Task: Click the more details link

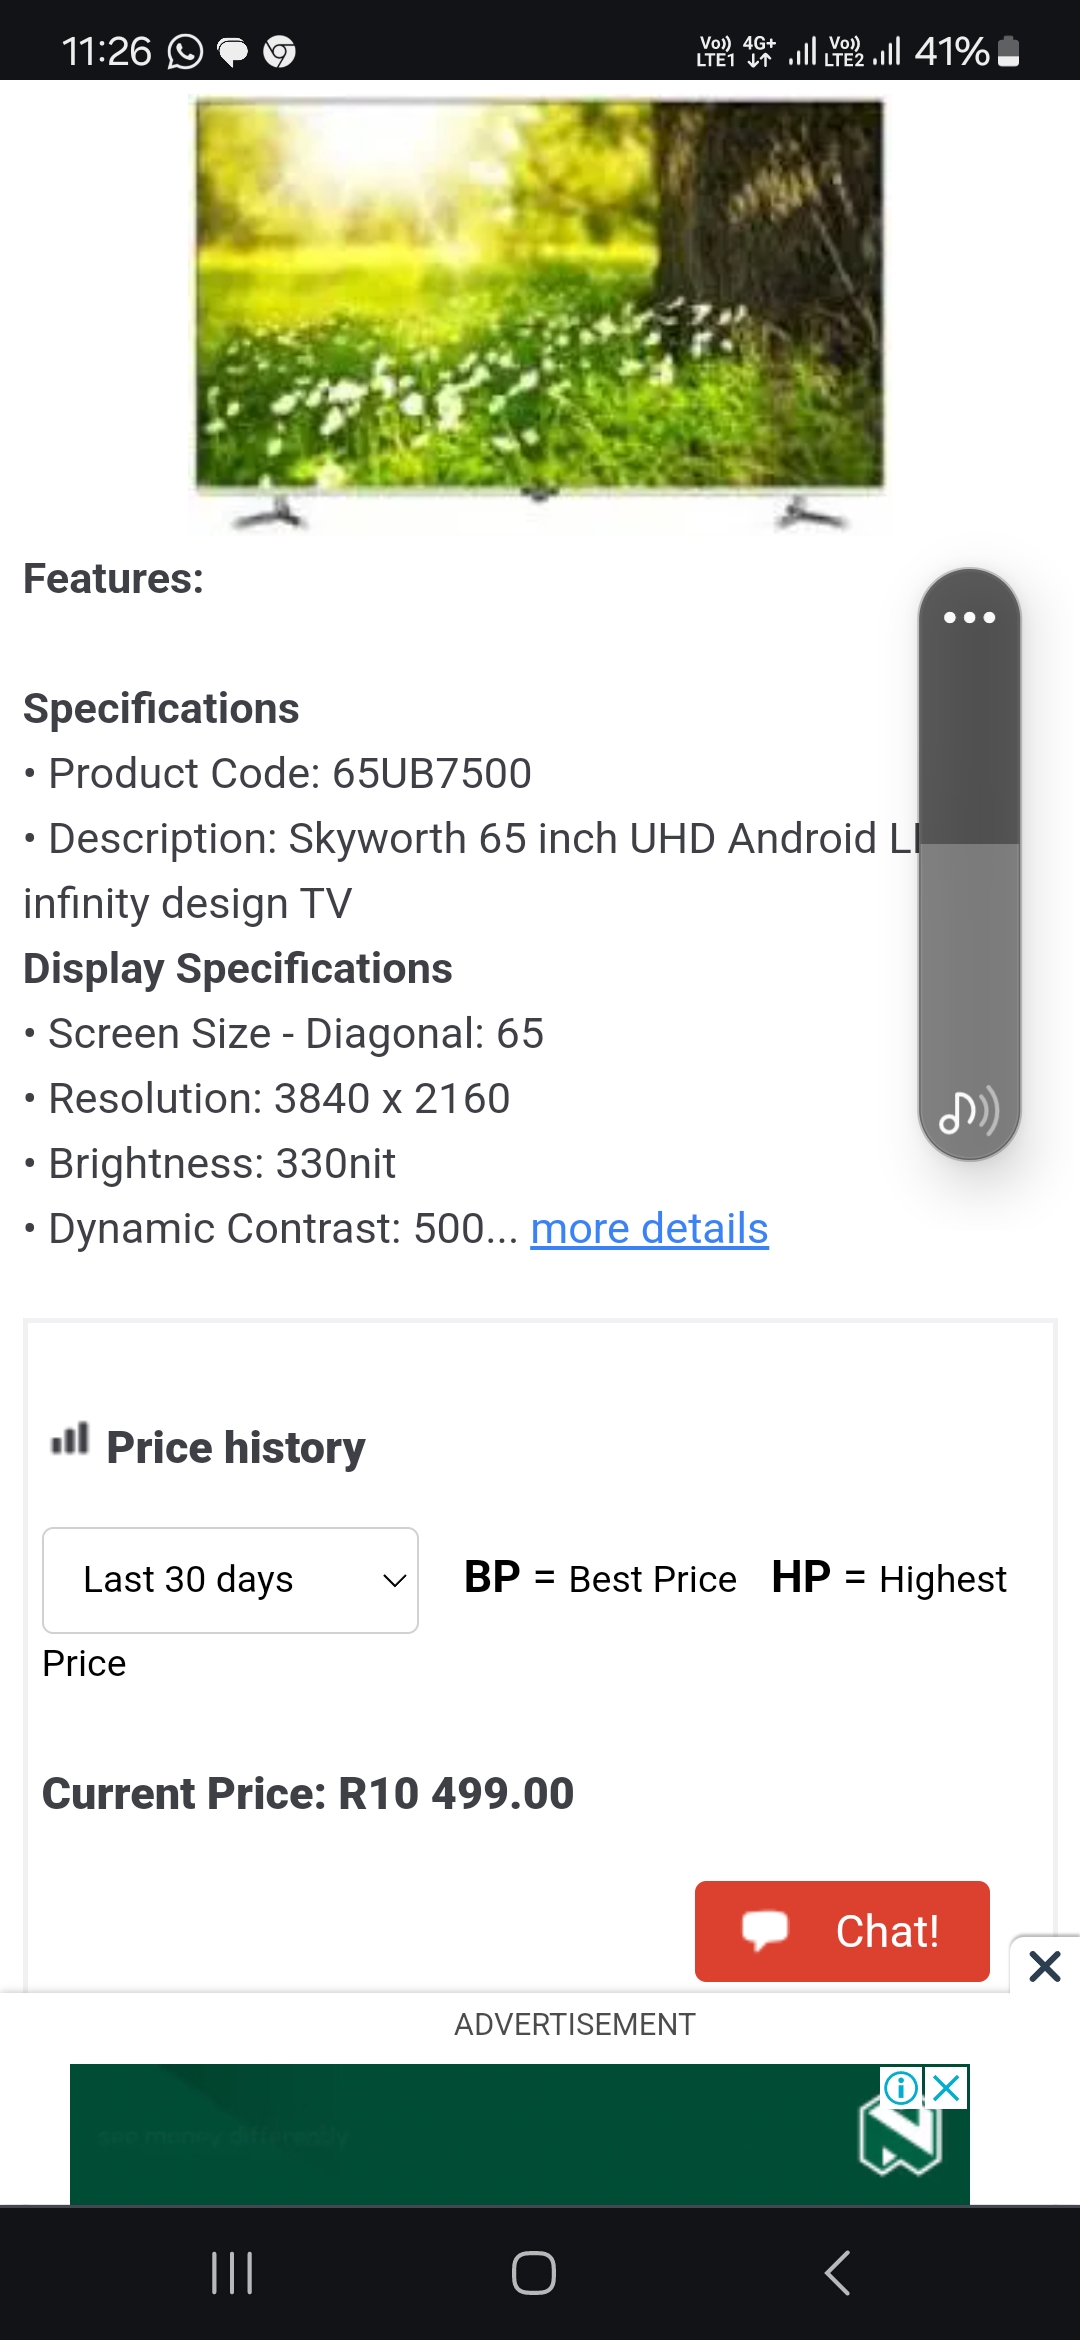Action: 649,1228
